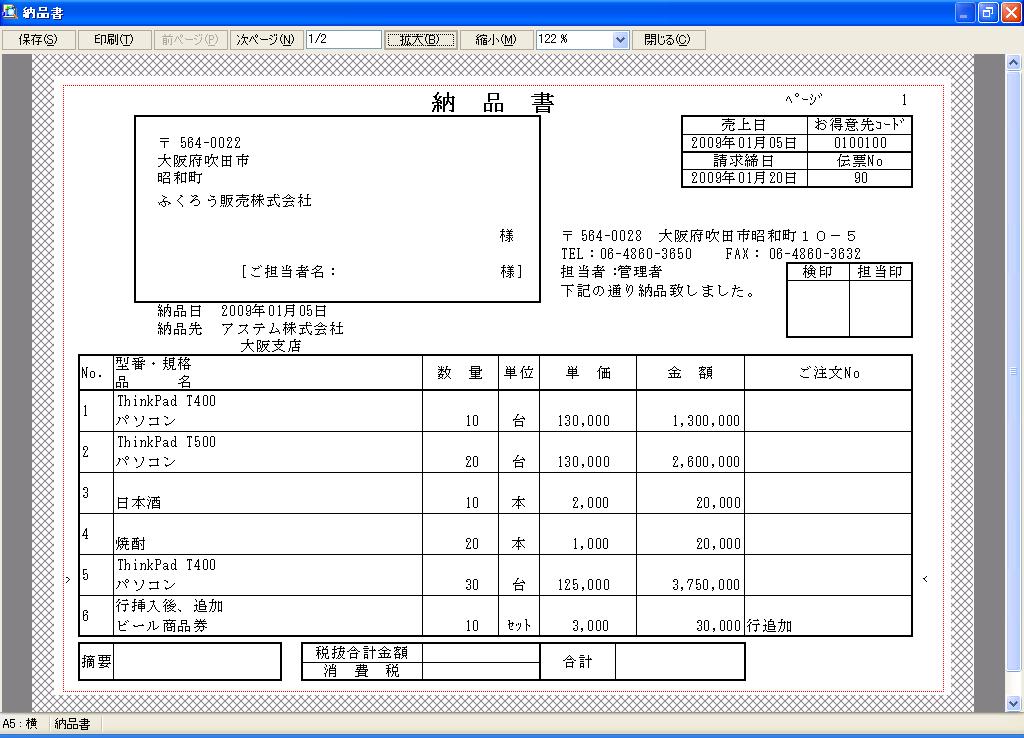The width and height of the screenshot is (1024, 738).
Task: Click the 縮小(M) zoom out button
Action: coord(496,40)
